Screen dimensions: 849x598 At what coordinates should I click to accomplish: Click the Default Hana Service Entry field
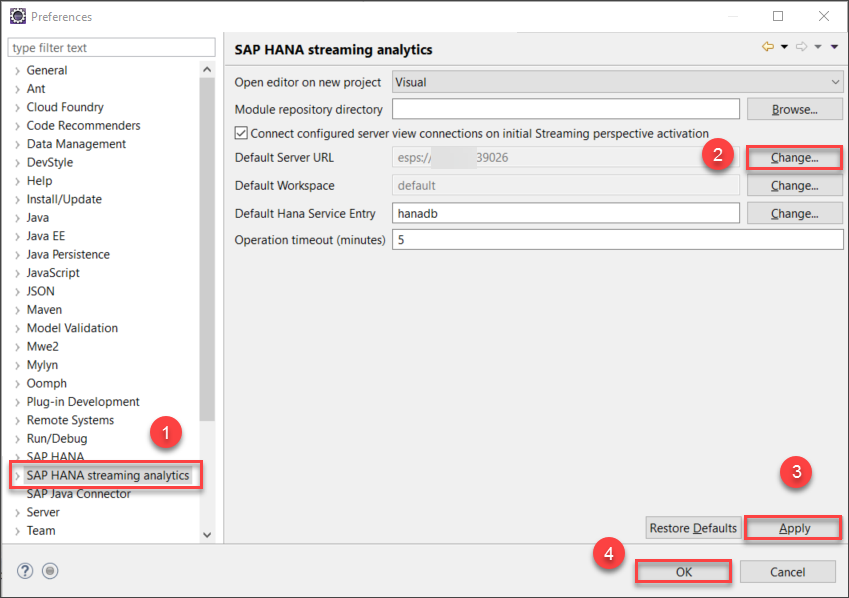point(566,213)
